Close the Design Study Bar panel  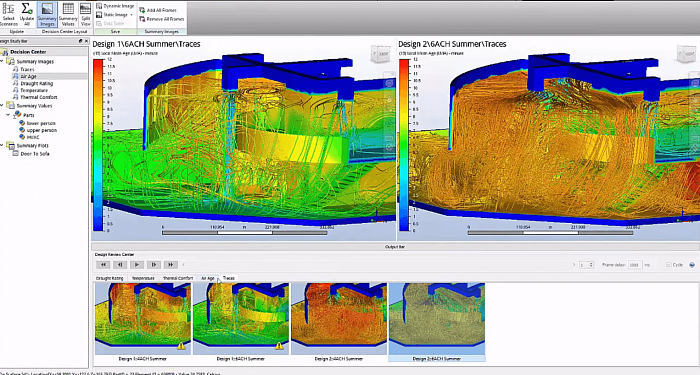[86, 41]
